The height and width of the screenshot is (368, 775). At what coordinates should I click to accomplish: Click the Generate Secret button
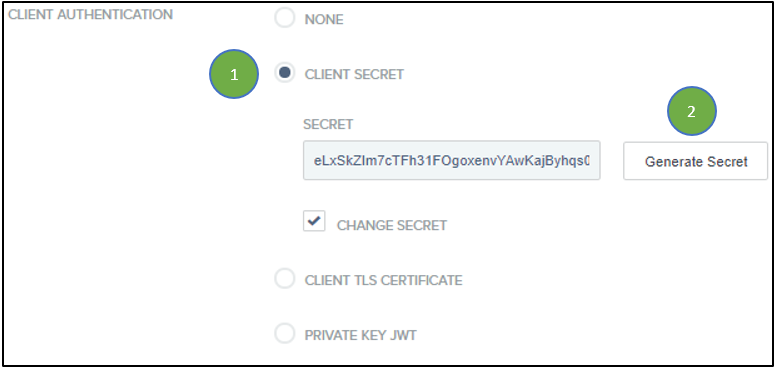point(695,161)
